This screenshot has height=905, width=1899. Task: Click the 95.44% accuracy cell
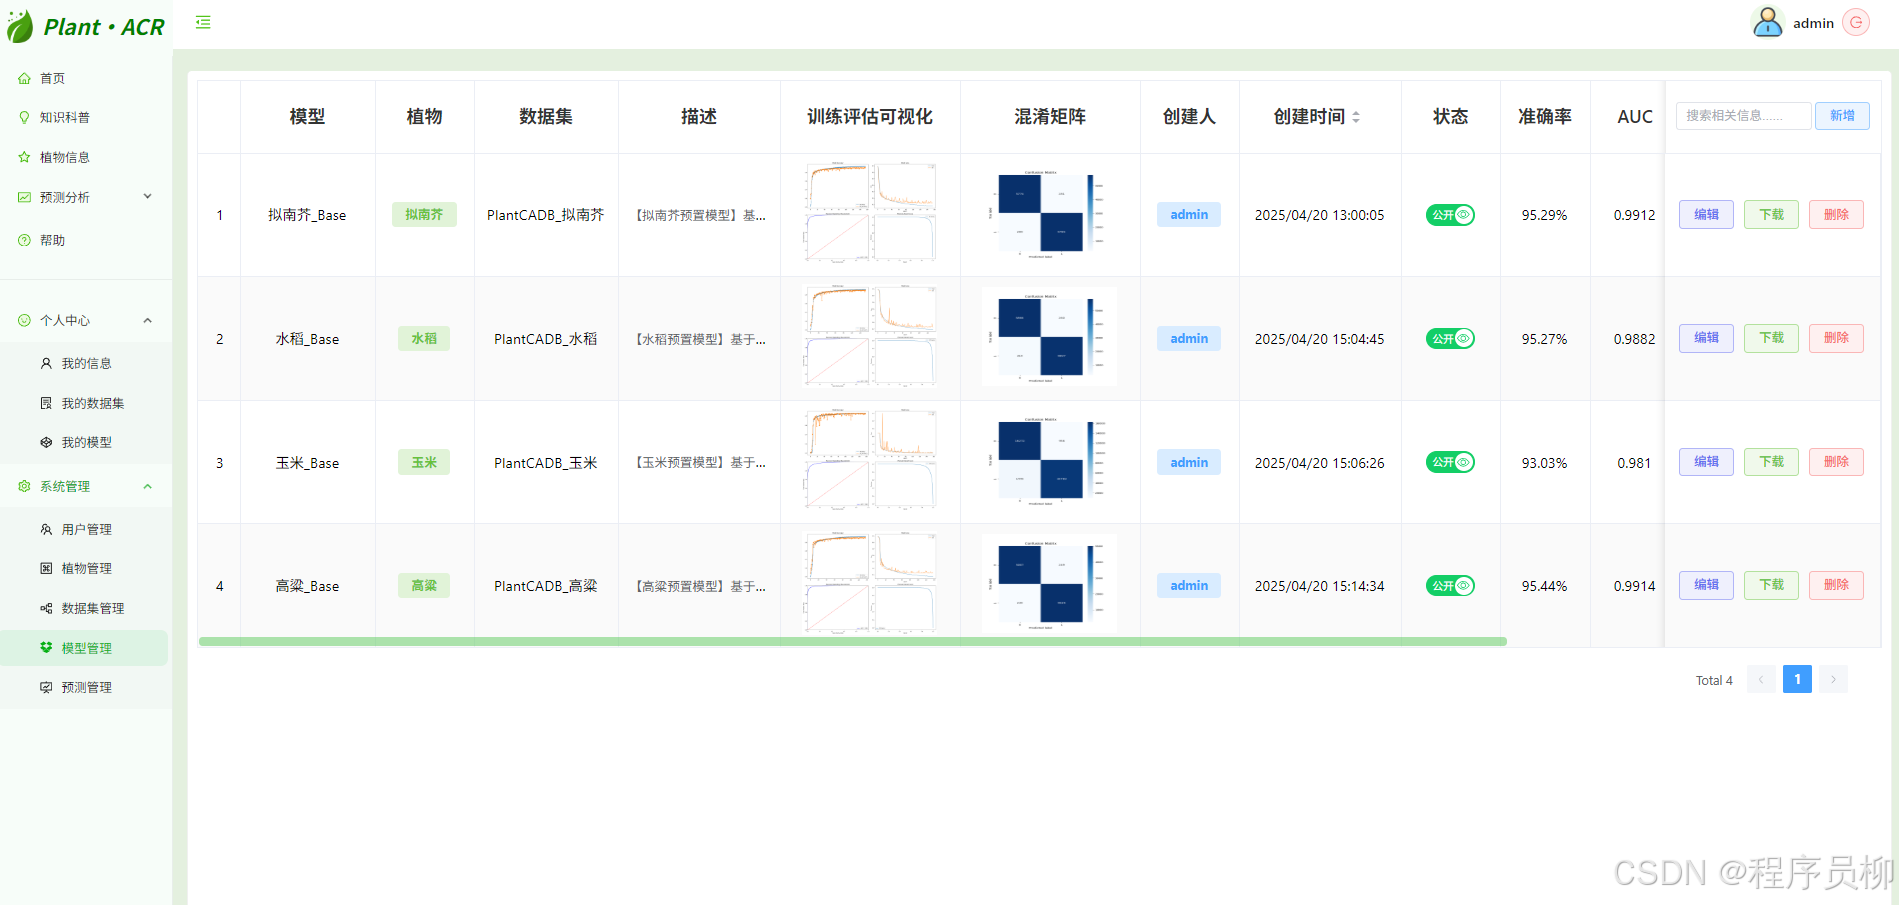coord(1544,586)
